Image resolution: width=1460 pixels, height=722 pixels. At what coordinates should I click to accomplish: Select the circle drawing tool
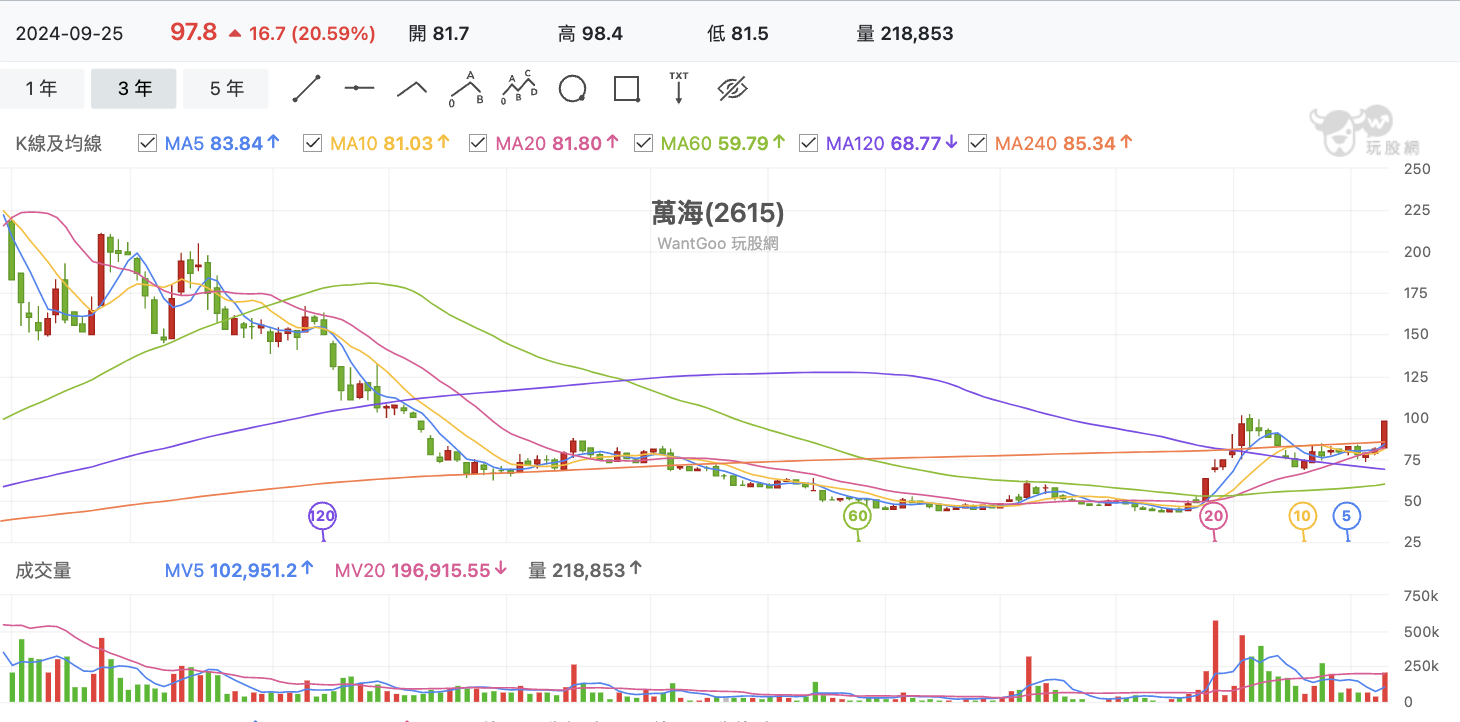coord(572,89)
